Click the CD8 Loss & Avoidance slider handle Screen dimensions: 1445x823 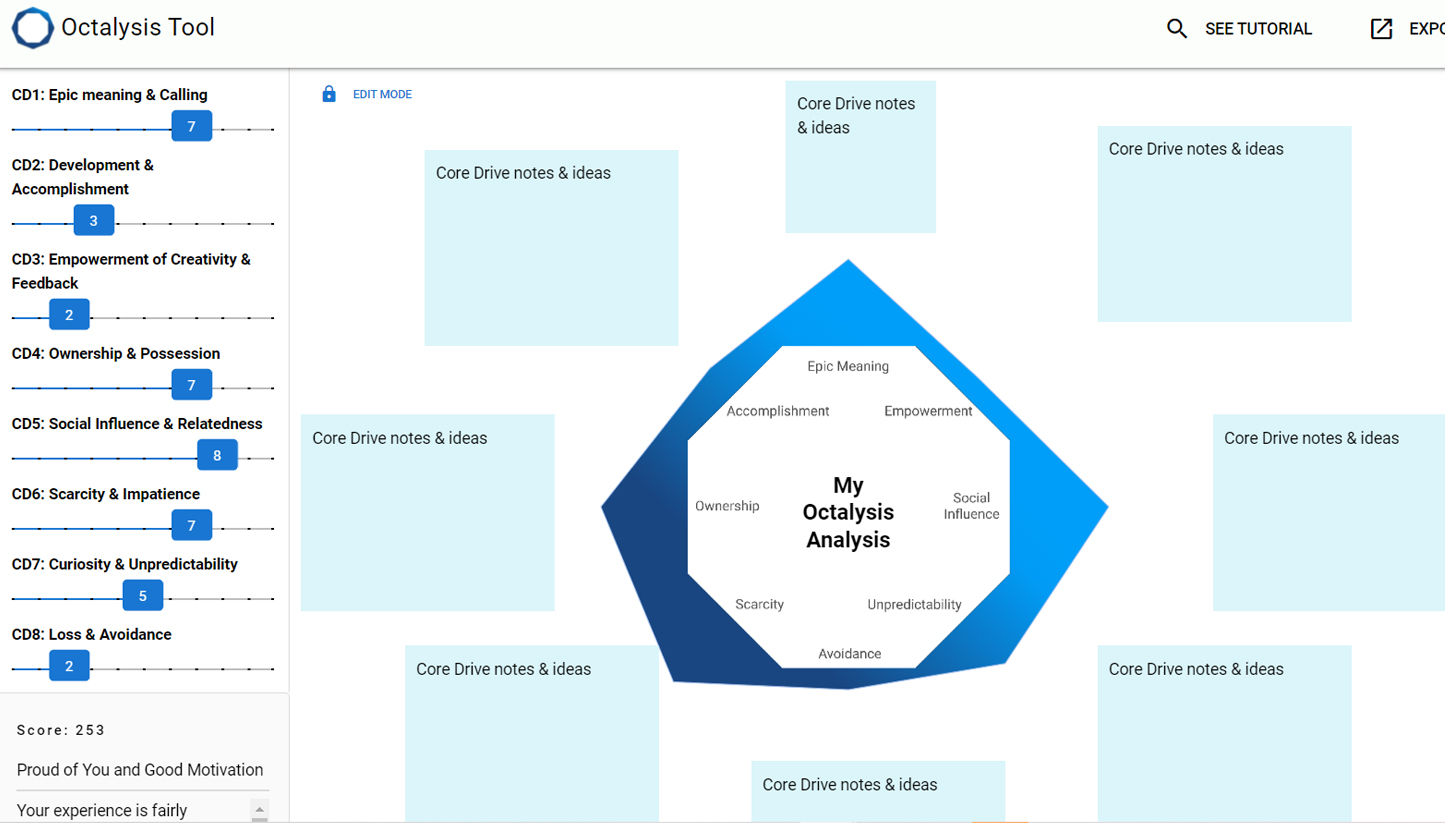click(x=69, y=665)
